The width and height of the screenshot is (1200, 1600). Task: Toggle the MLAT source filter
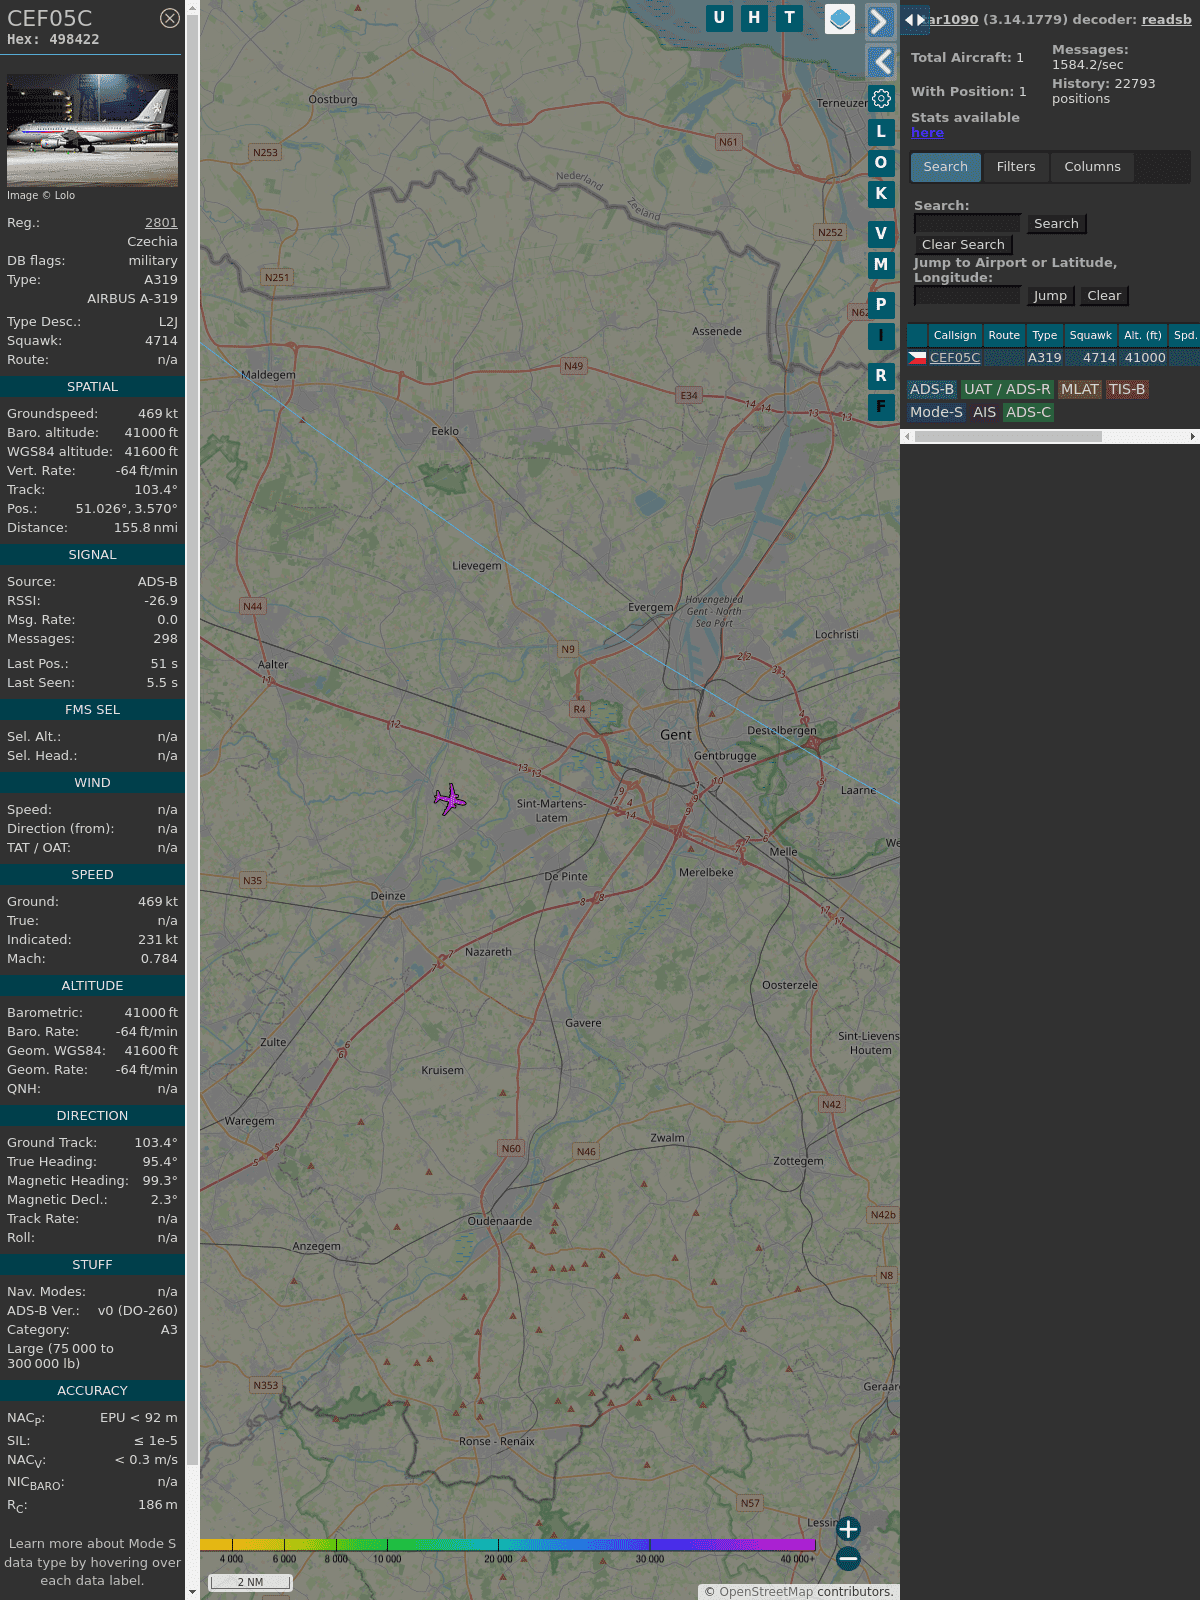tap(1079, 389)
